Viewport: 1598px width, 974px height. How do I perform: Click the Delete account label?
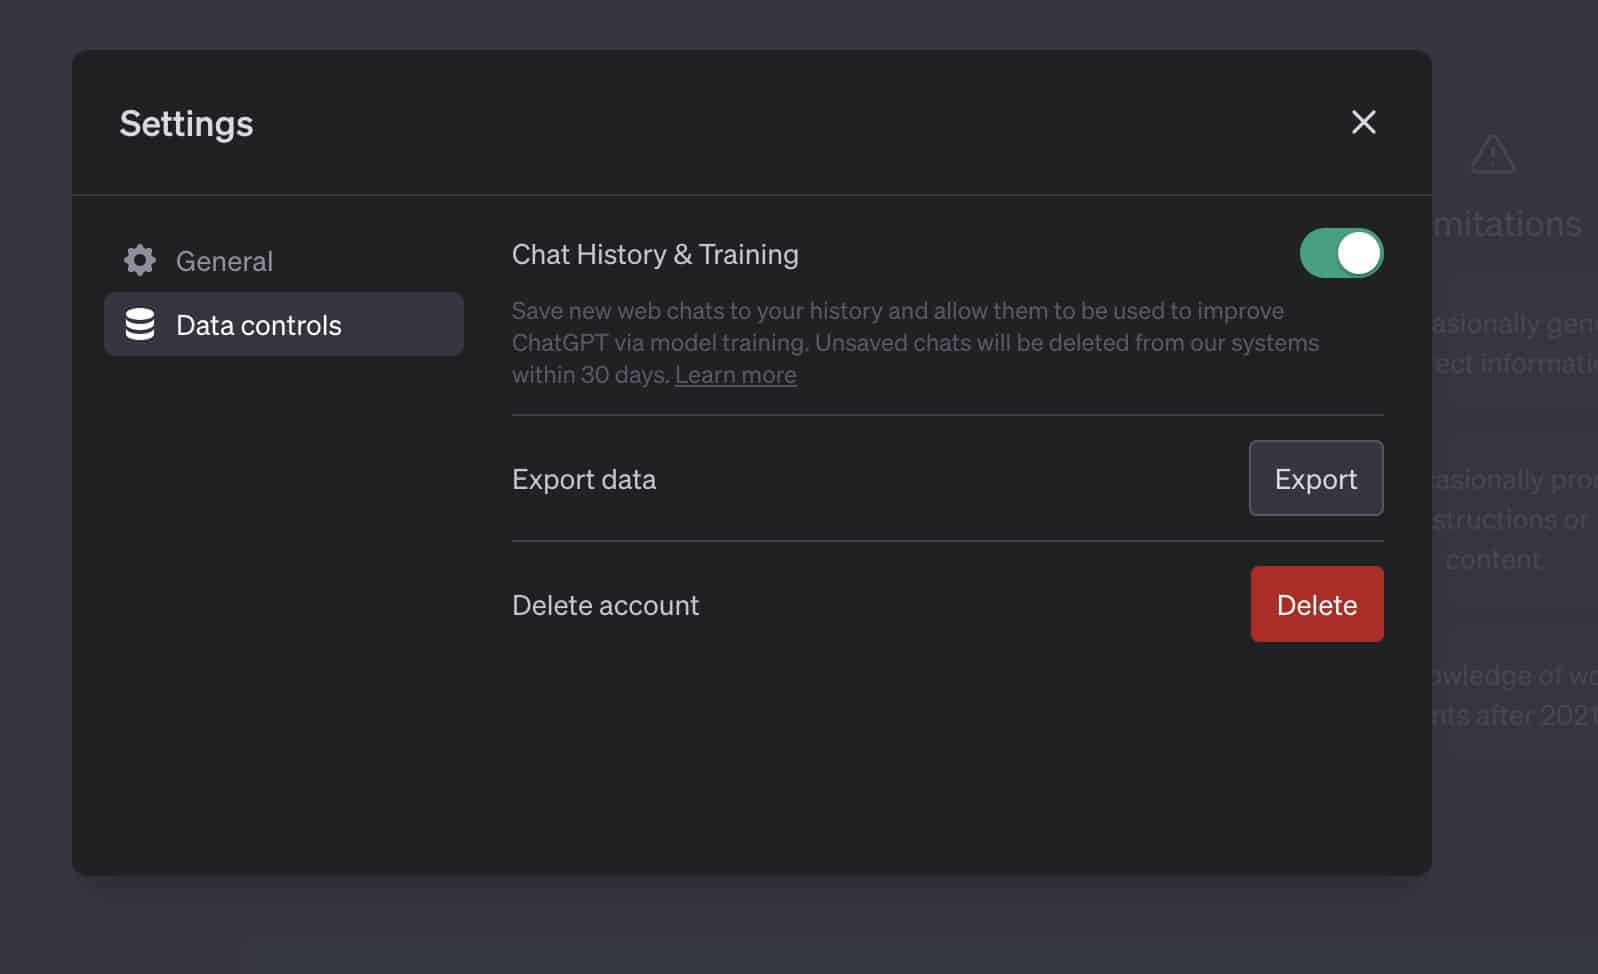605,605
